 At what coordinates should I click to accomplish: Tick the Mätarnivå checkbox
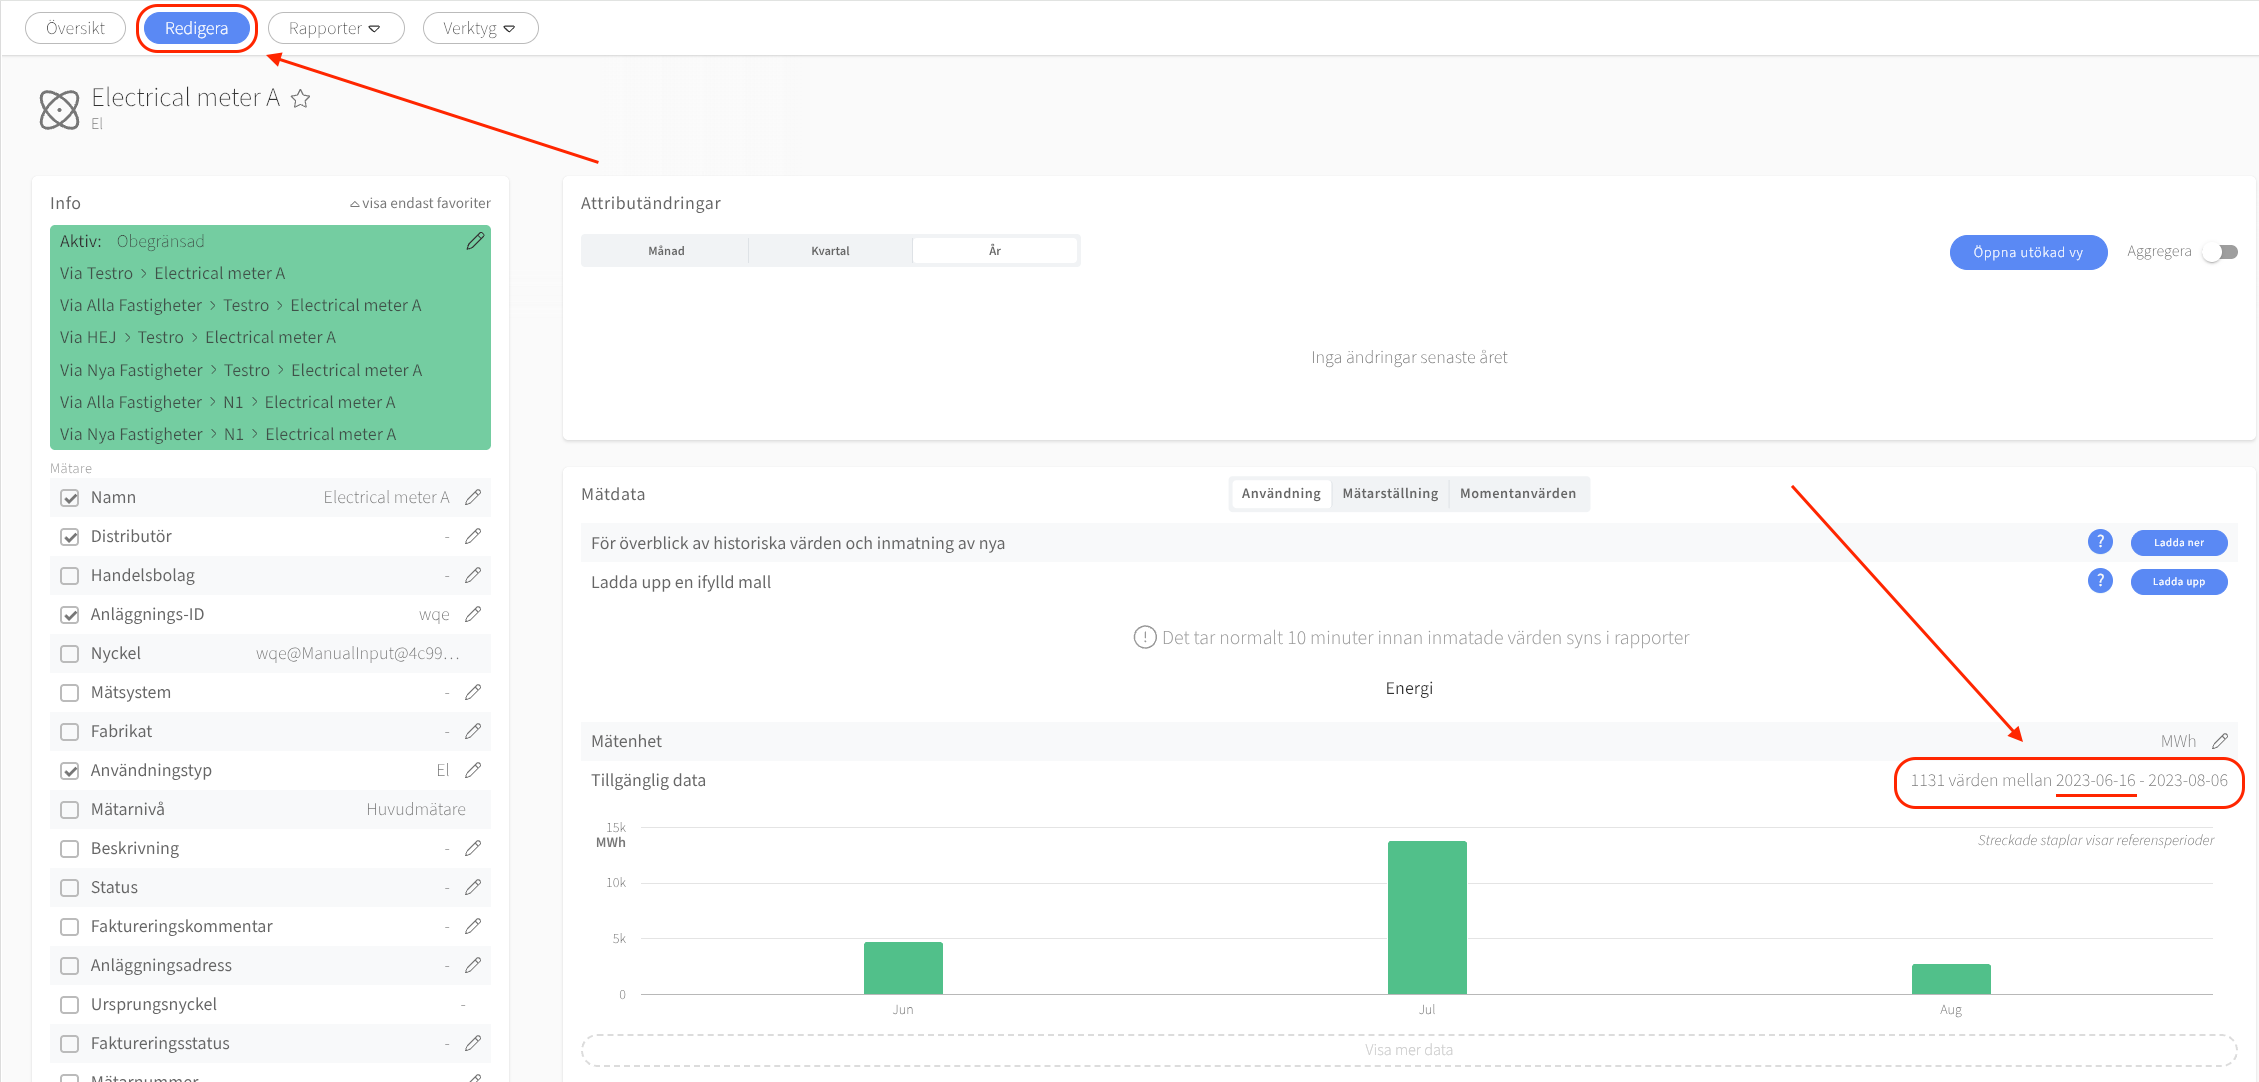(x=70, y=810)
